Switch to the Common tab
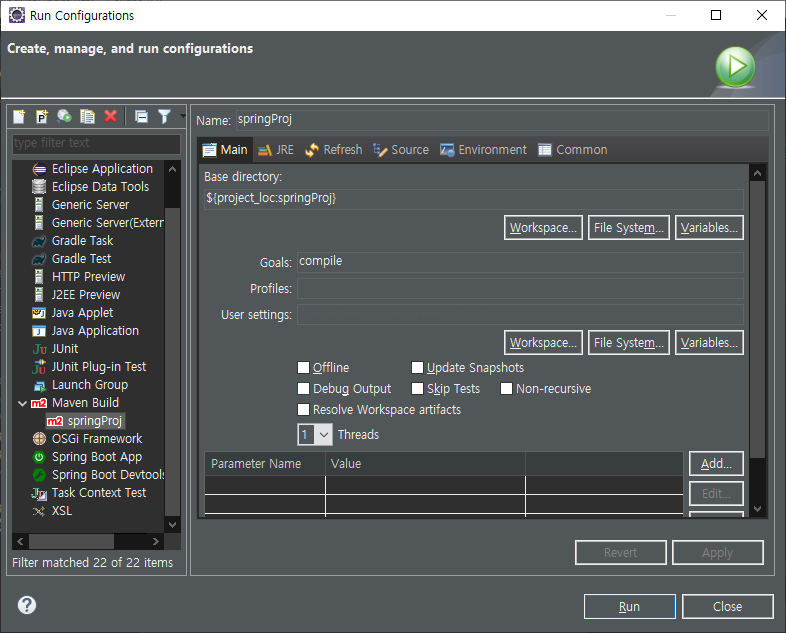The image size is (786, 633). [573, 150]
